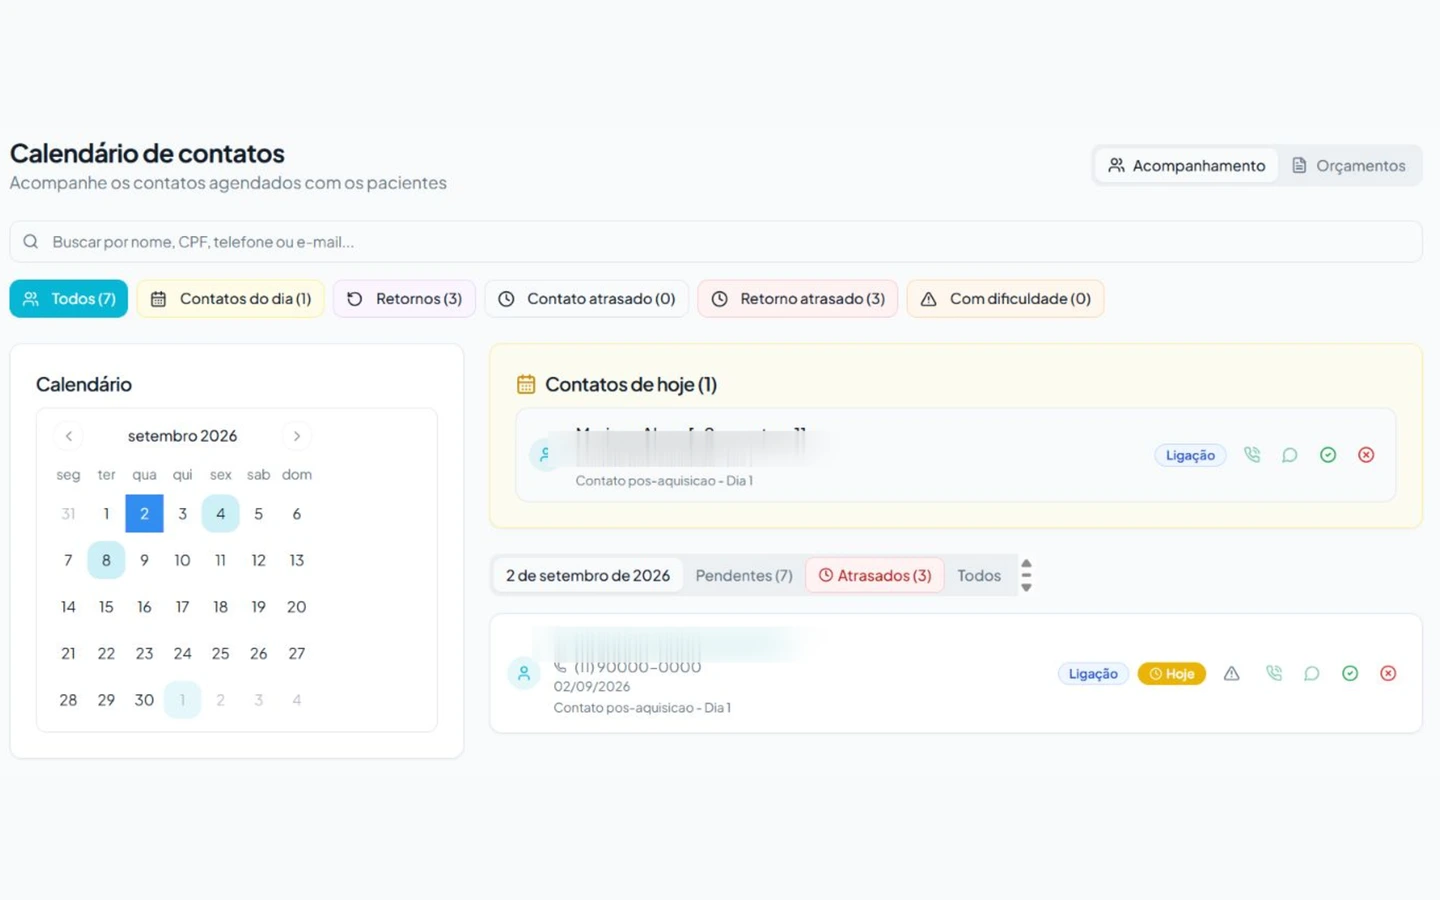This screenshot has height=900, width=1440.
Task: Mark 02/09/2026 contact done with green check
Action: pyautogui.click(x=1350, y=674)
